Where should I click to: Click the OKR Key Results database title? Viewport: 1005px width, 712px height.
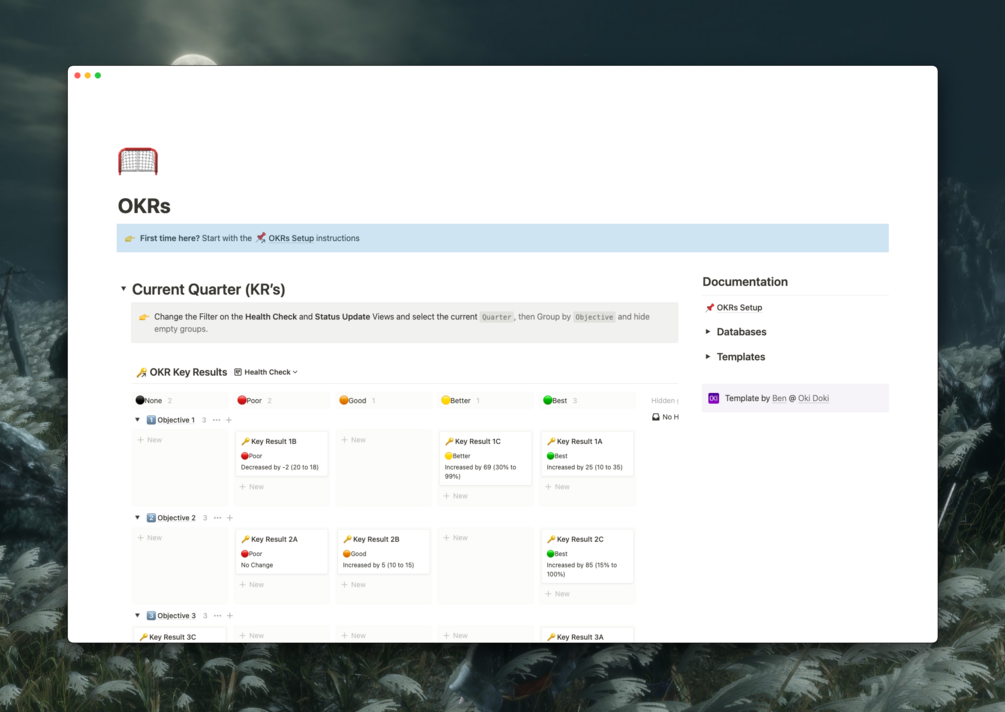pyautogui.click(x=188, y=372)
